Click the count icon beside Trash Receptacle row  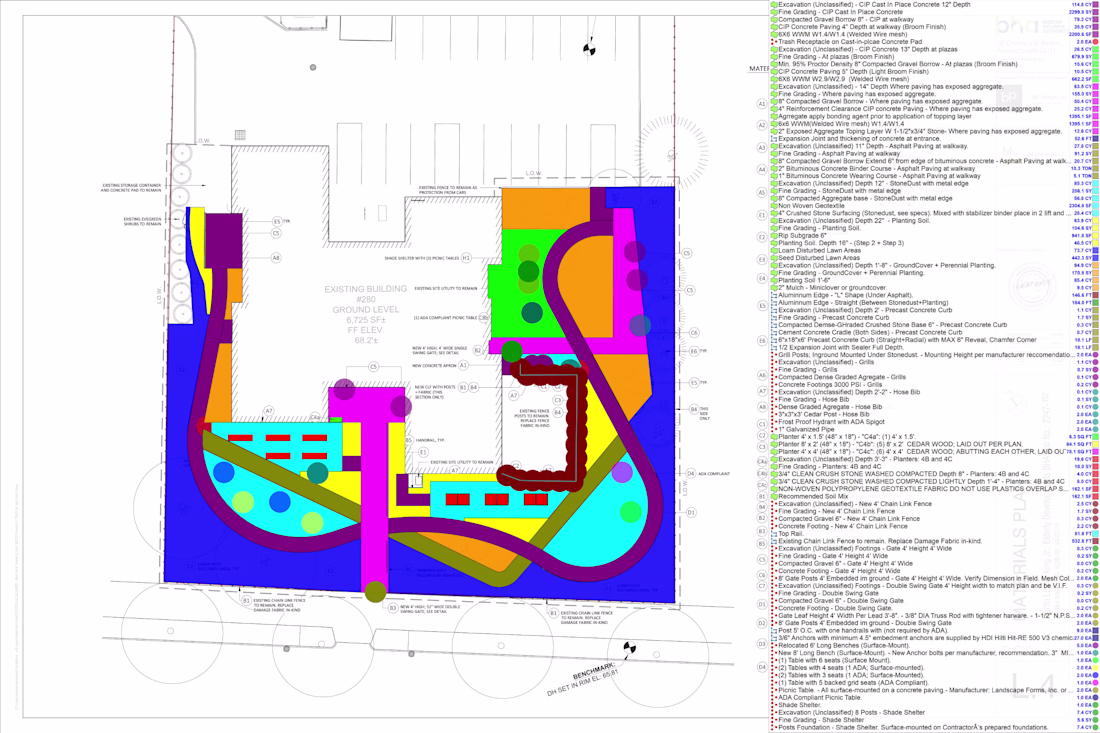tap(774, 41)
